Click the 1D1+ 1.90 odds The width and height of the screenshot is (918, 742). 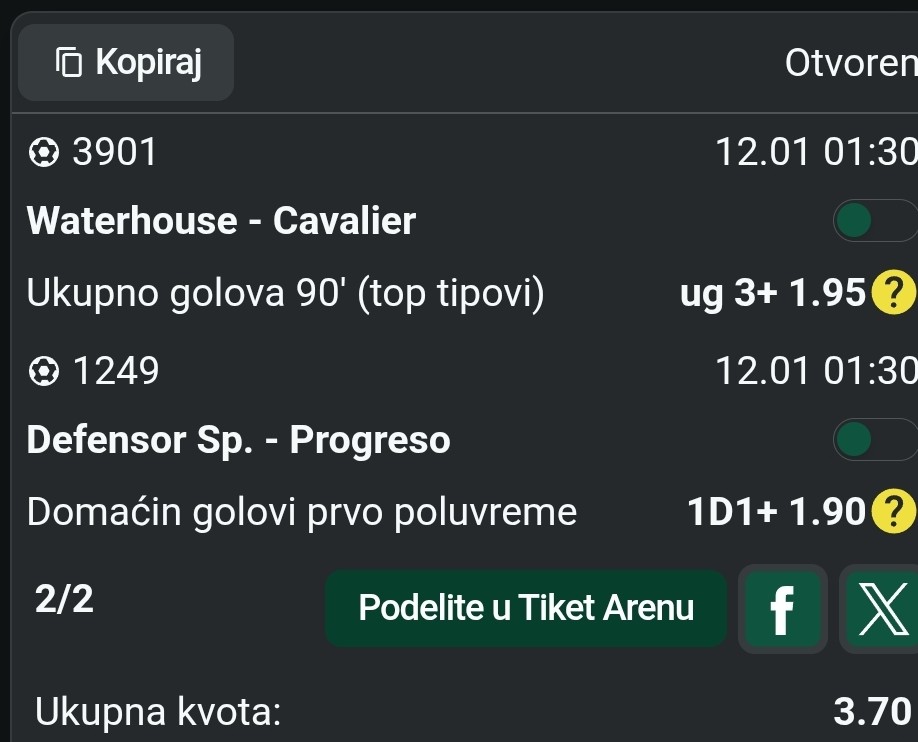pos(775,512)
